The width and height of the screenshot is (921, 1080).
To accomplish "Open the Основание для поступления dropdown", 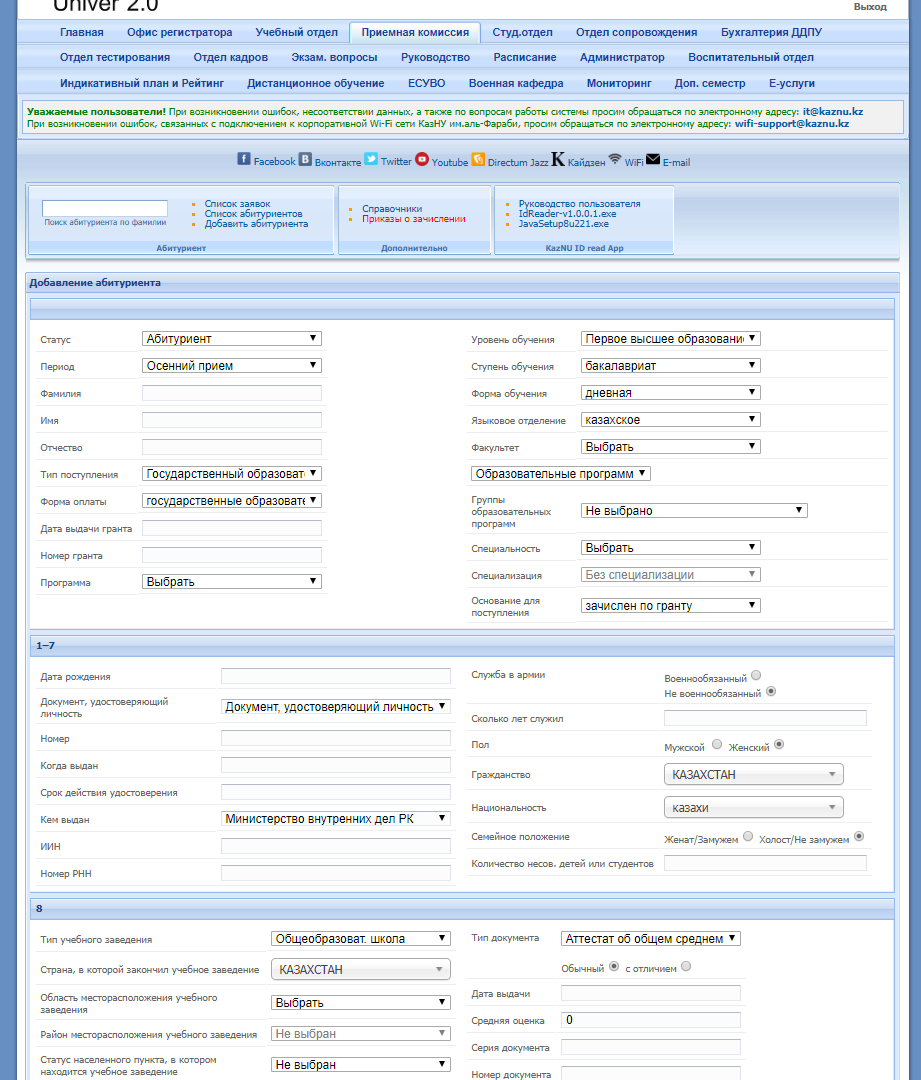I will (x=670, y=605).
